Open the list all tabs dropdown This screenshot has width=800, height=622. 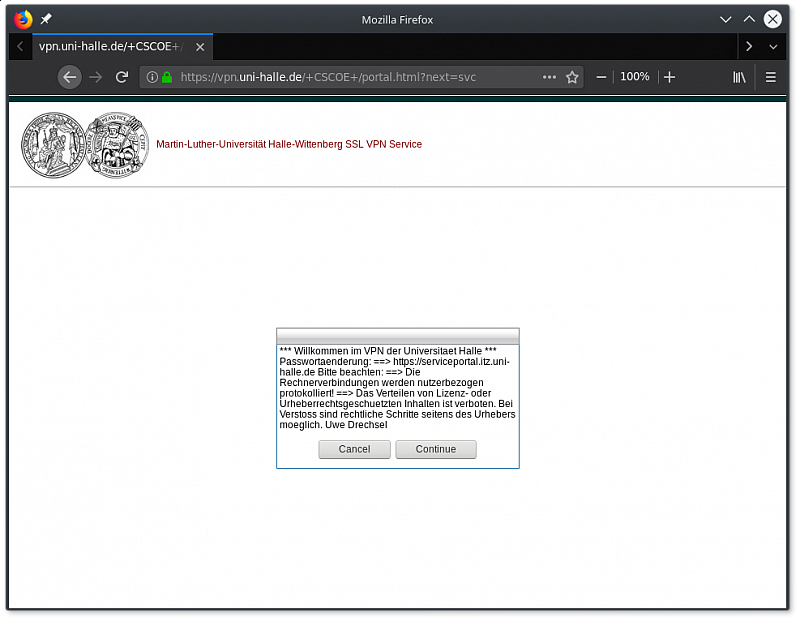773,46
